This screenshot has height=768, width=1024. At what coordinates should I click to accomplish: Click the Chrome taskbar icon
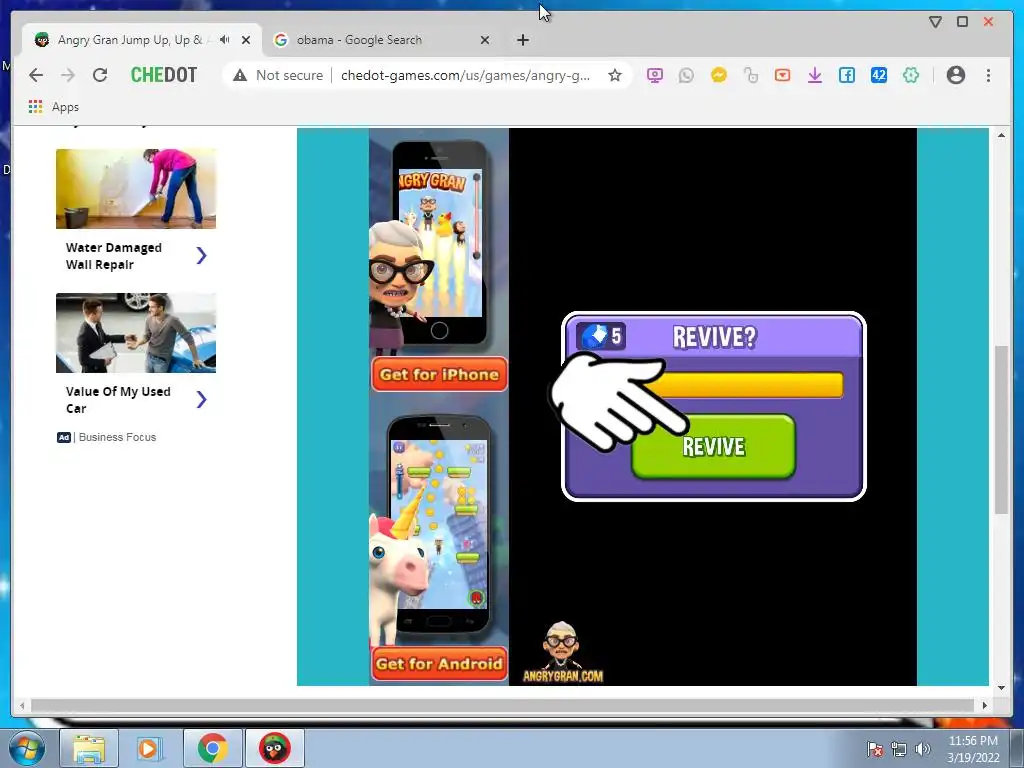click(x=213, y=748)
